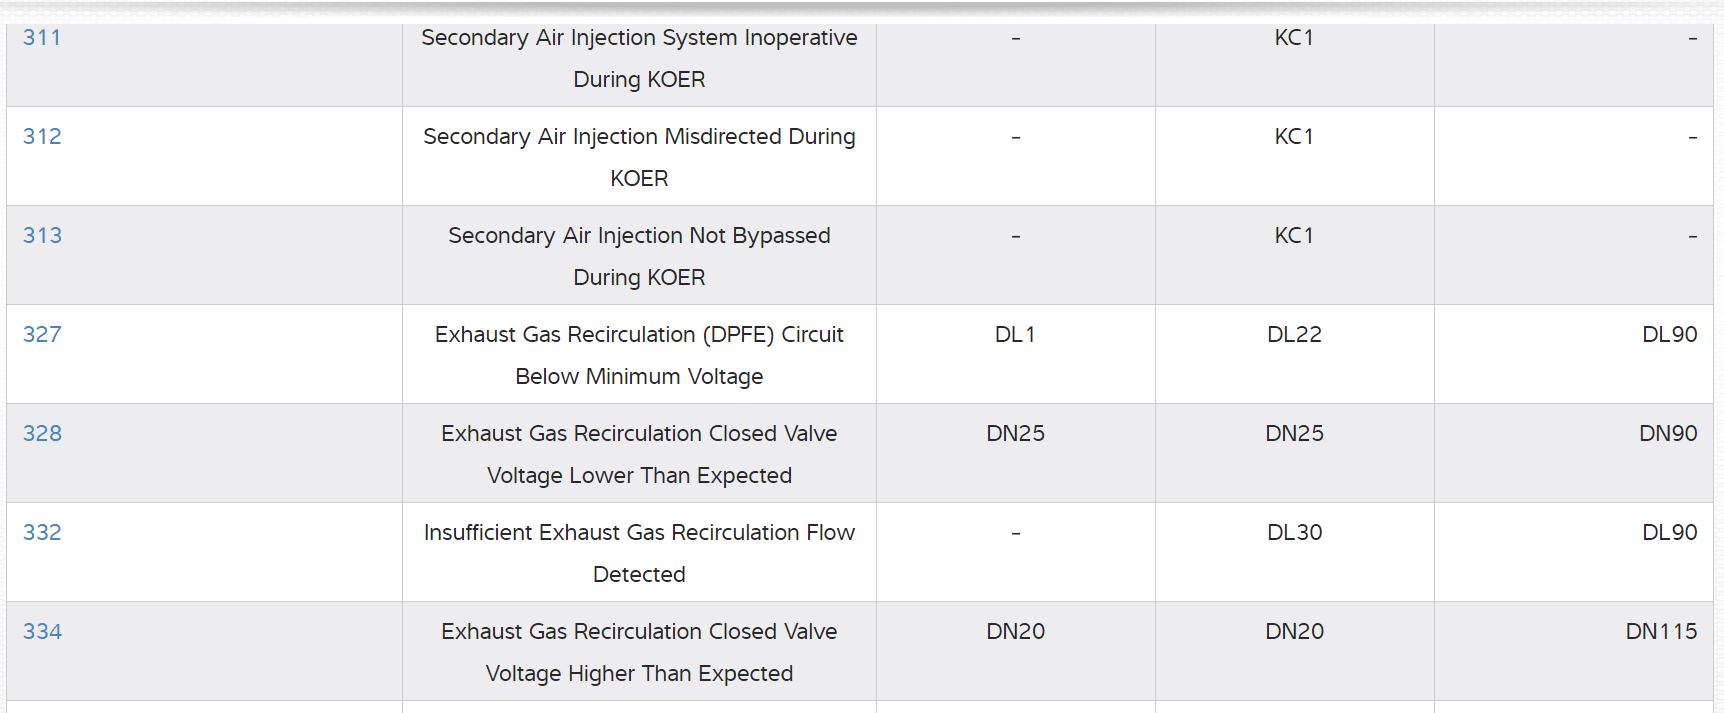Select the Secondary Air Injection Misdirected description
The width and height of the screenshot is (1724, 713).
tap(639, 157)
